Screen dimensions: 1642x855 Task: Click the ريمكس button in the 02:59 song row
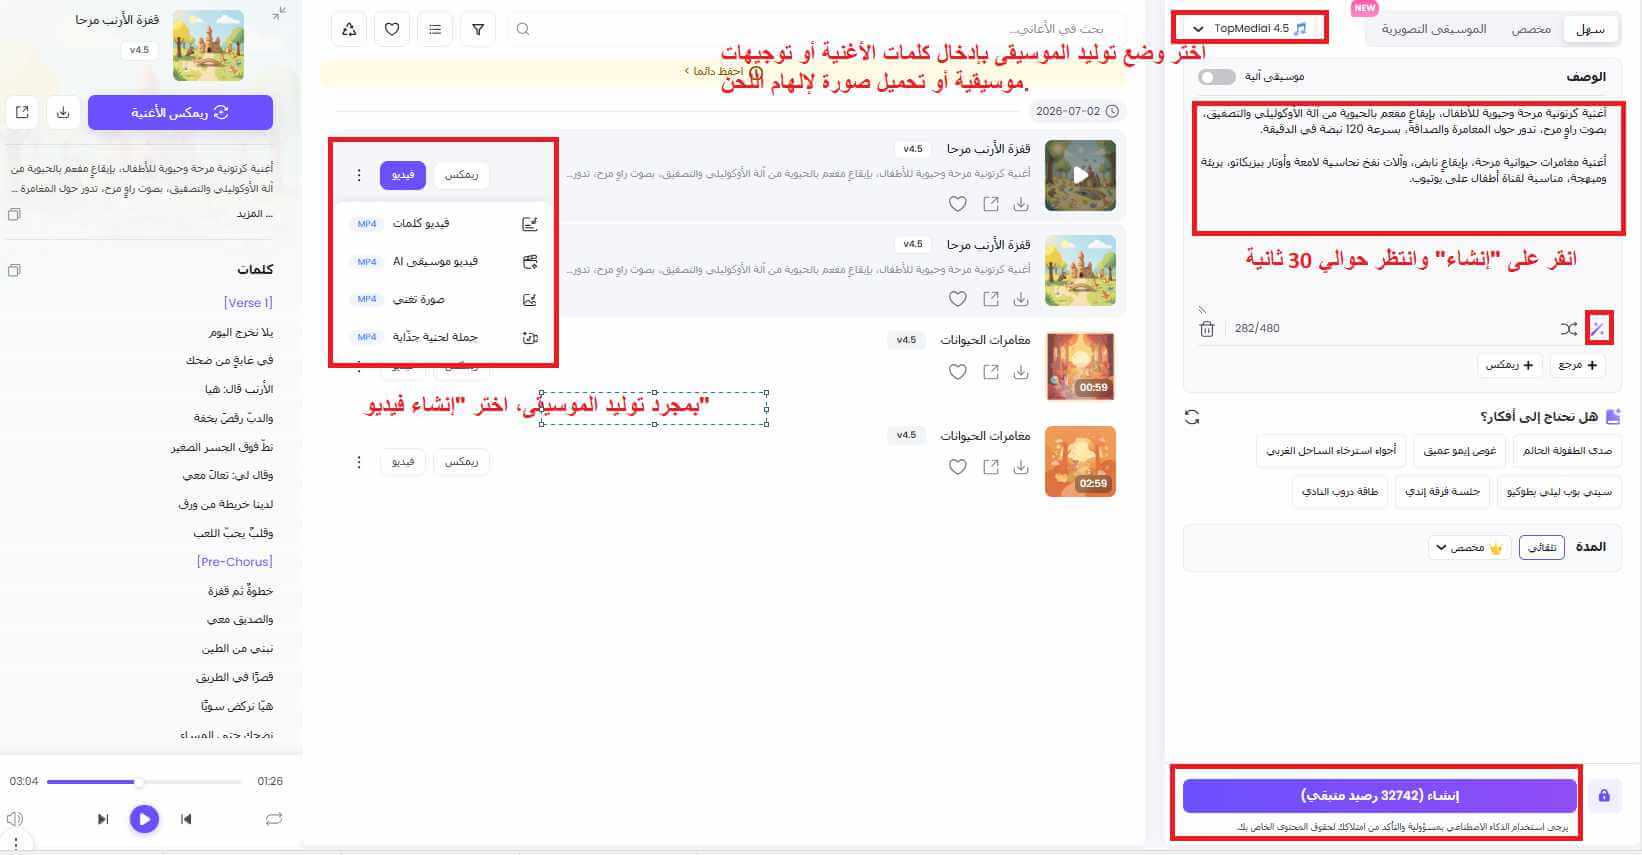(x=461, y=462)
